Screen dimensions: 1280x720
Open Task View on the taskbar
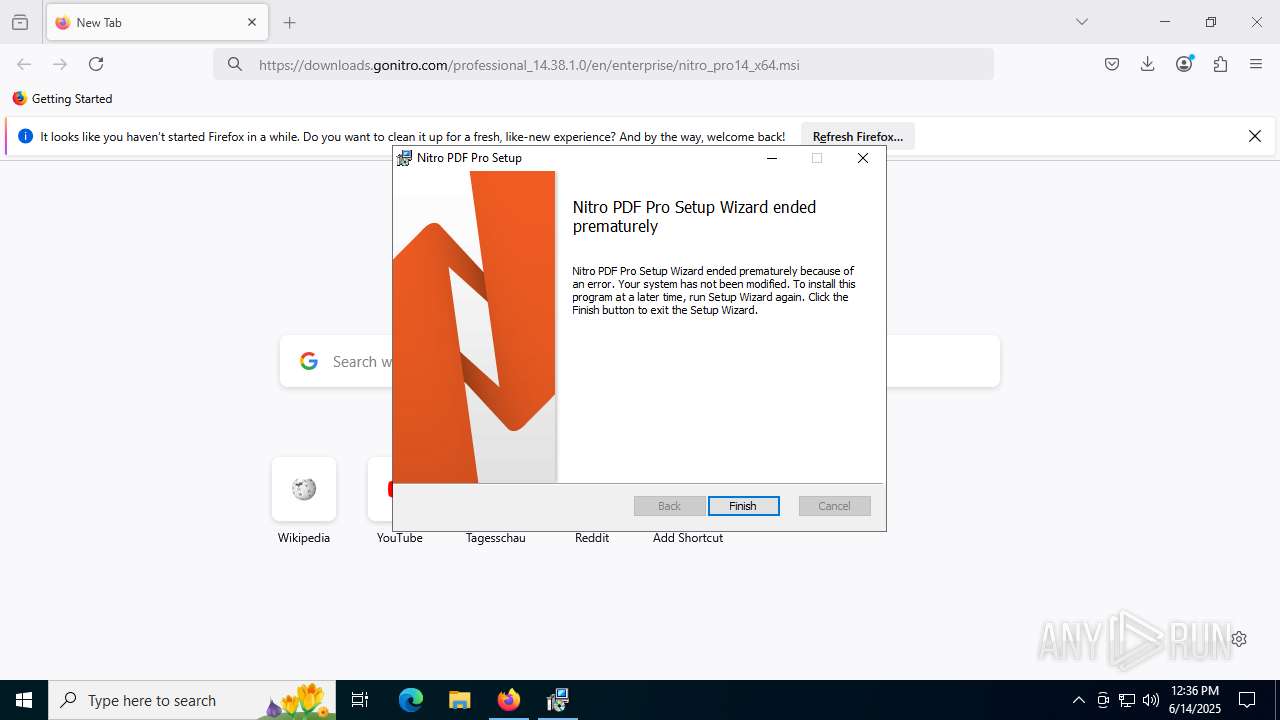(x=360, y=700)
